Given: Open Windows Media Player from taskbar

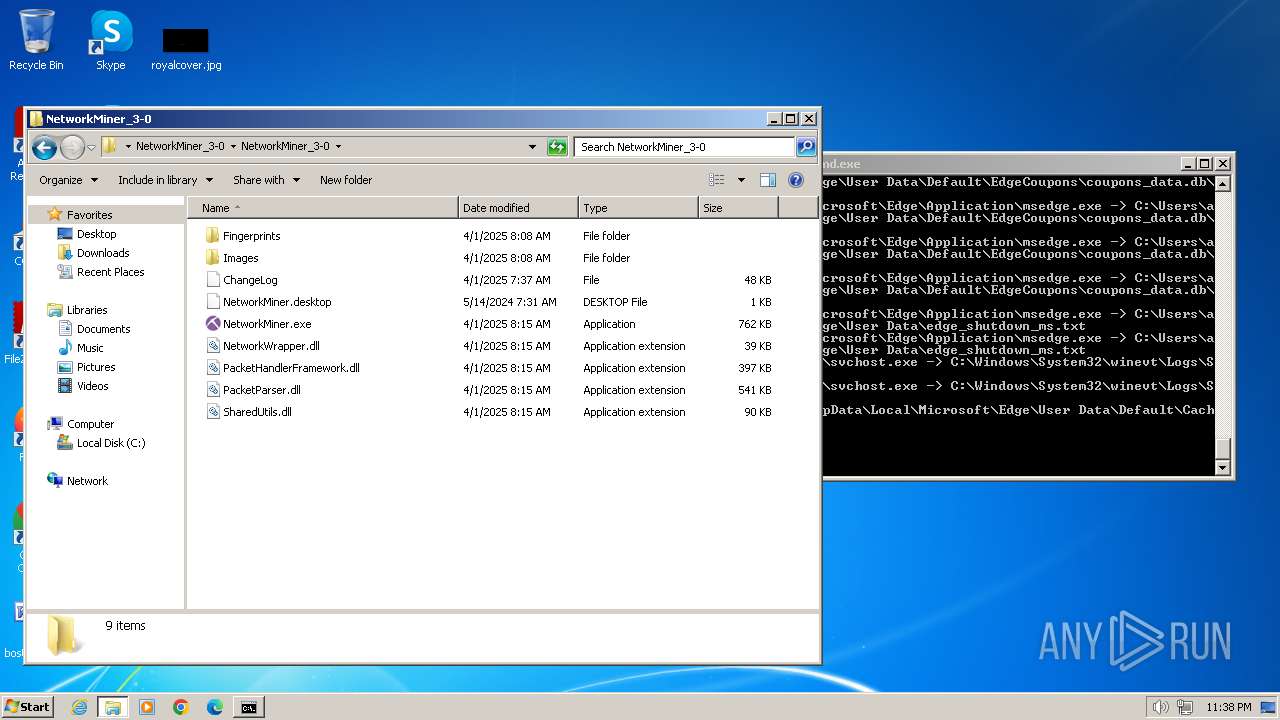Looking at the screenshot, I should click(147, 707).
